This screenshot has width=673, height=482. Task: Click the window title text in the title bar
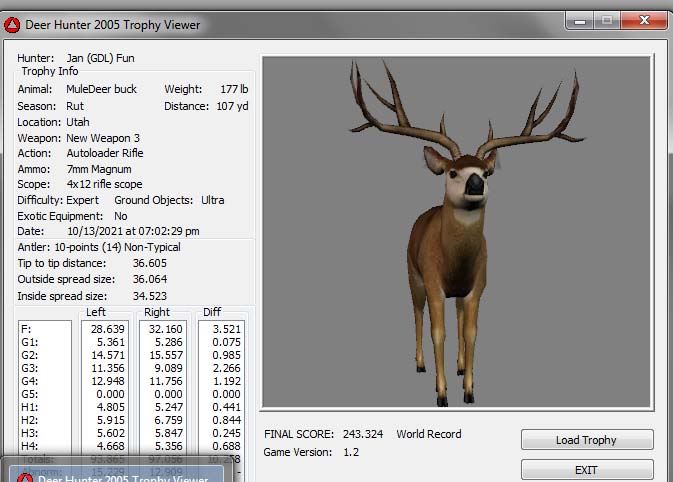click(112, 25)
